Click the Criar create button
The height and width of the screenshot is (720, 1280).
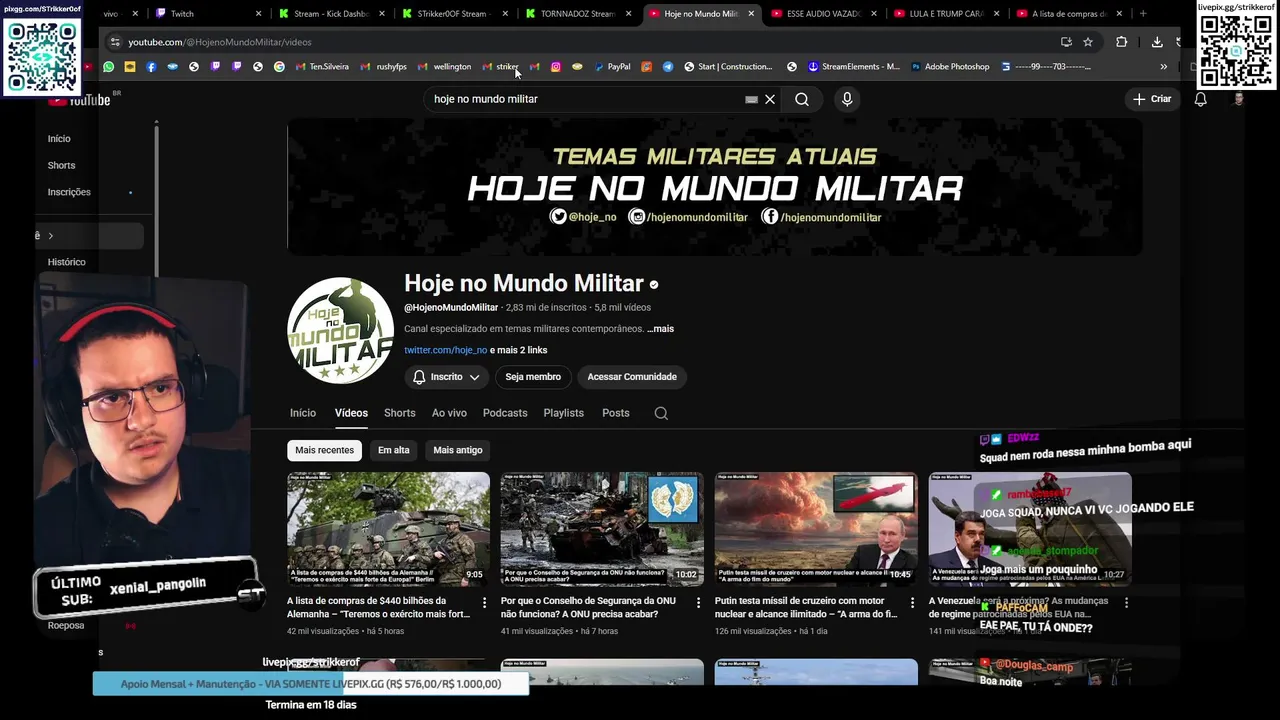[1152, 99]
